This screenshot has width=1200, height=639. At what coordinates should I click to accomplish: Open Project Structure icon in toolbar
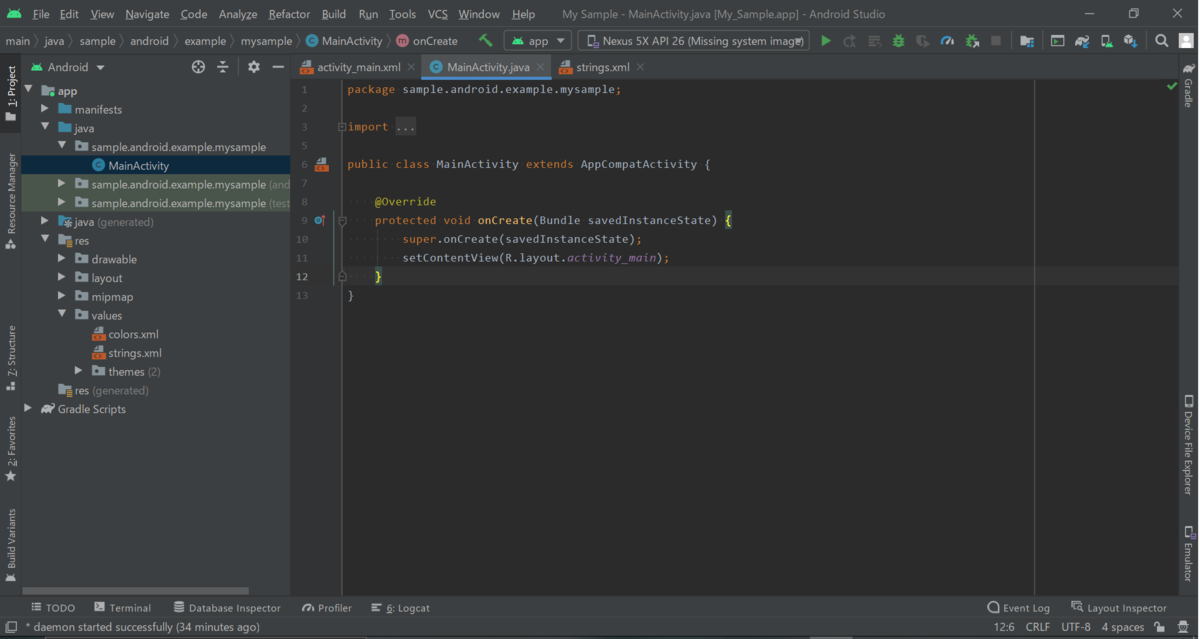coord(1027,41)
